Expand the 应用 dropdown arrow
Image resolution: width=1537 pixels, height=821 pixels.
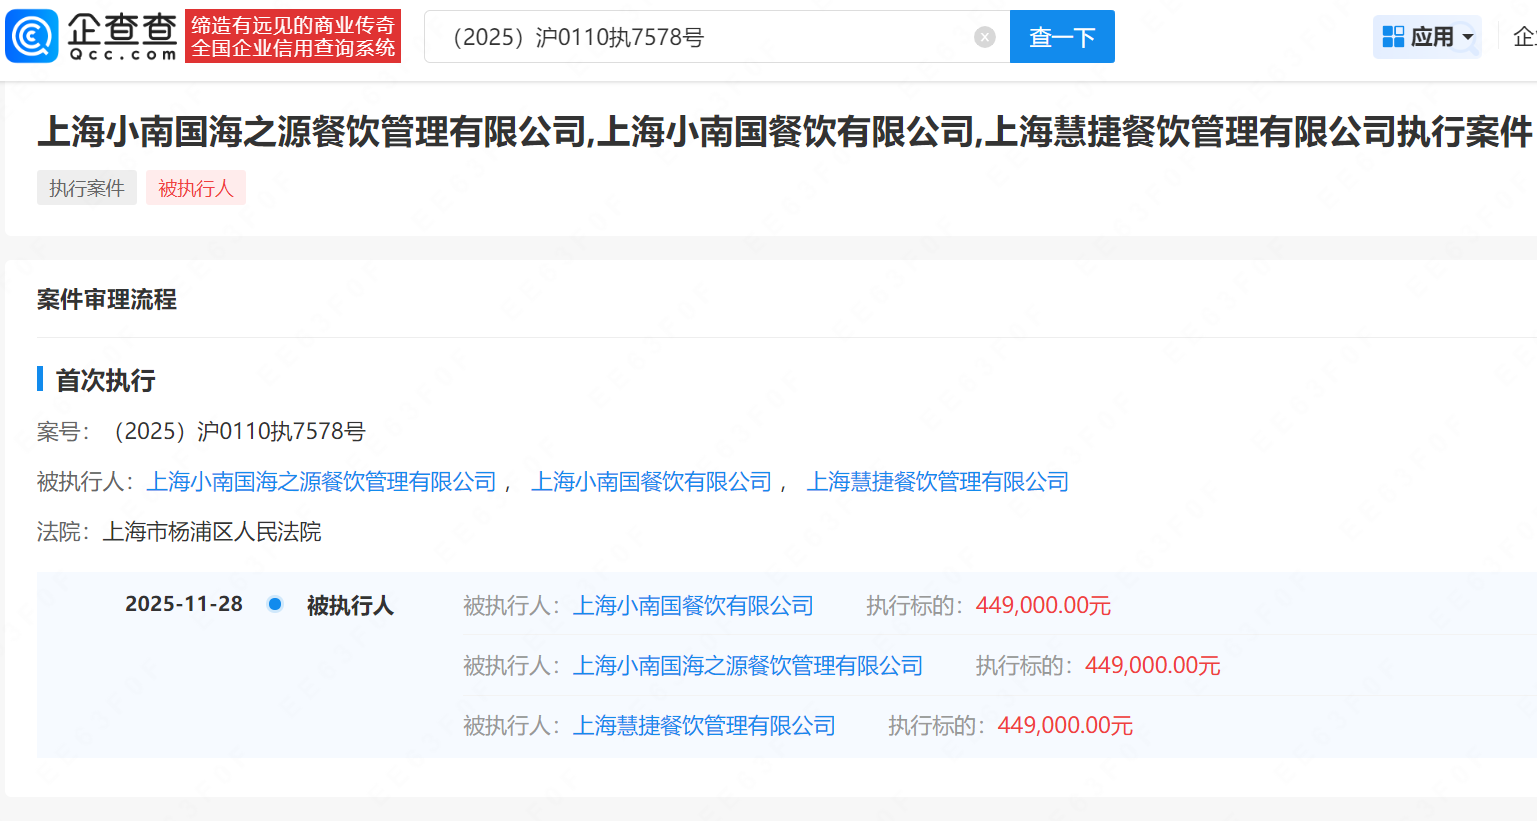[x=1468, y=37]
